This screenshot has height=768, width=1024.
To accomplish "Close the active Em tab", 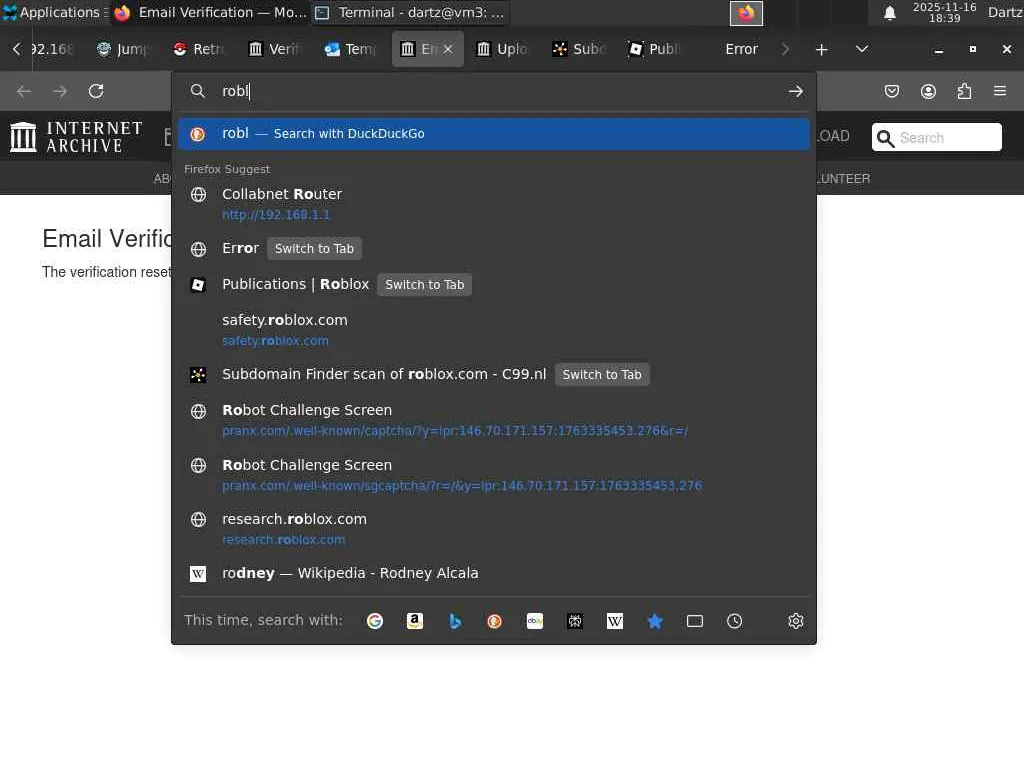I will pos(448,50).
